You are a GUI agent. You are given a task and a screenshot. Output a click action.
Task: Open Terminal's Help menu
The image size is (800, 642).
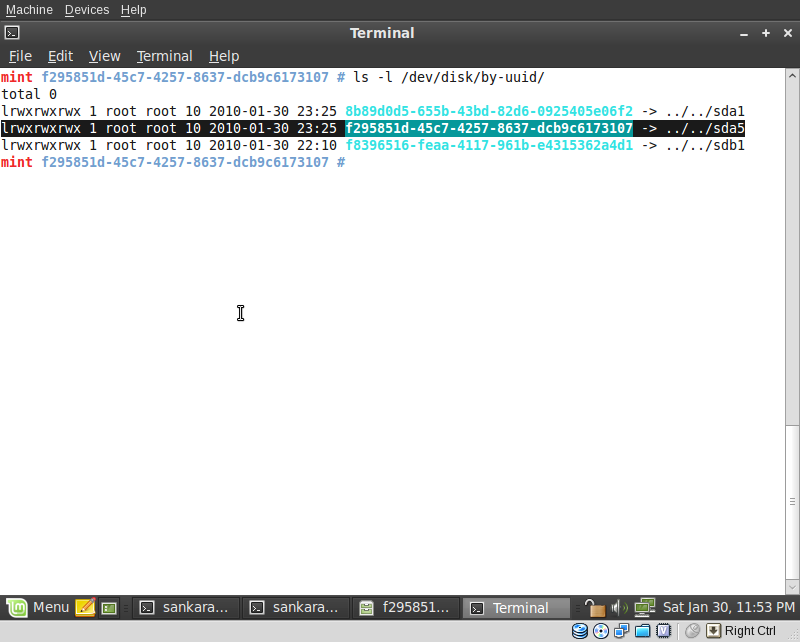pyautogui.click(x=224, y=56)
